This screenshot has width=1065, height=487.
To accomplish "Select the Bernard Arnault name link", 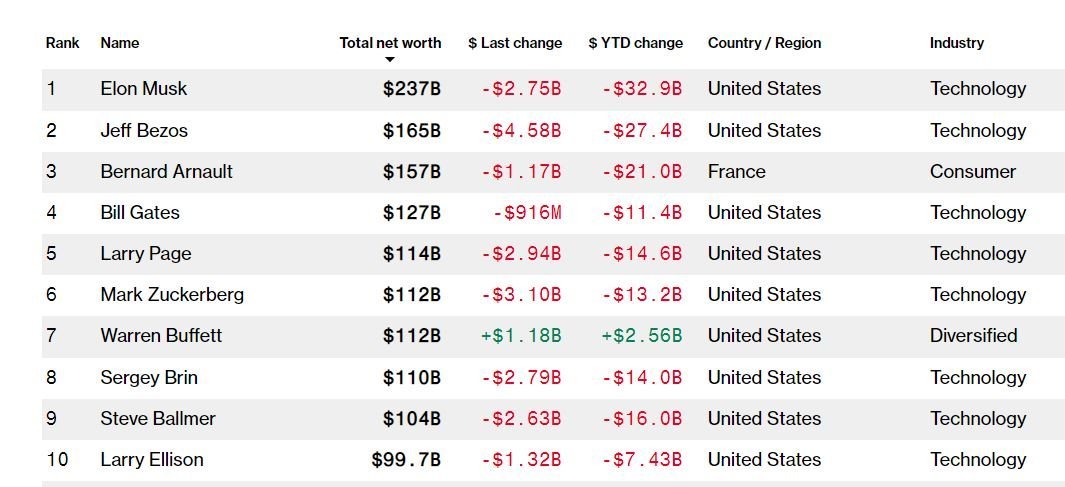I will (x=166, y=171).
